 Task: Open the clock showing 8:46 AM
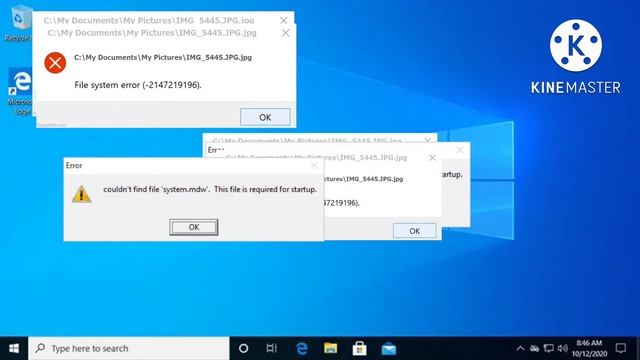pos(589,348)
